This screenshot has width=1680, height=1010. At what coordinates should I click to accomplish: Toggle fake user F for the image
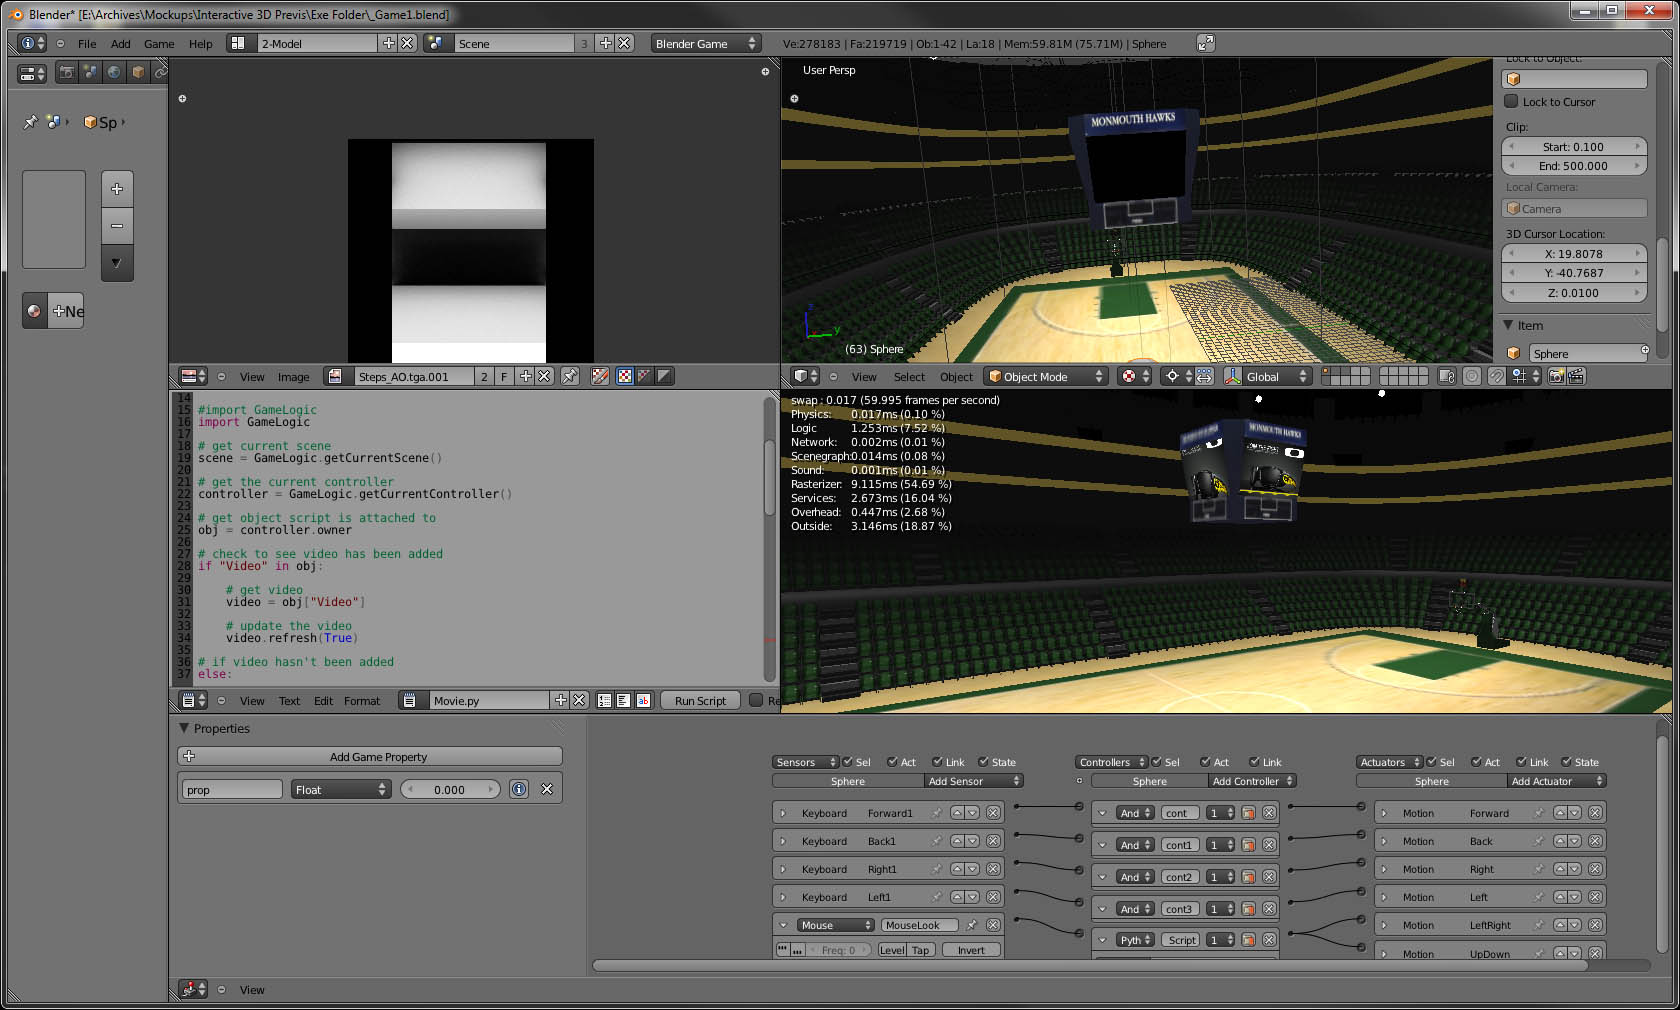click(503, 377)
